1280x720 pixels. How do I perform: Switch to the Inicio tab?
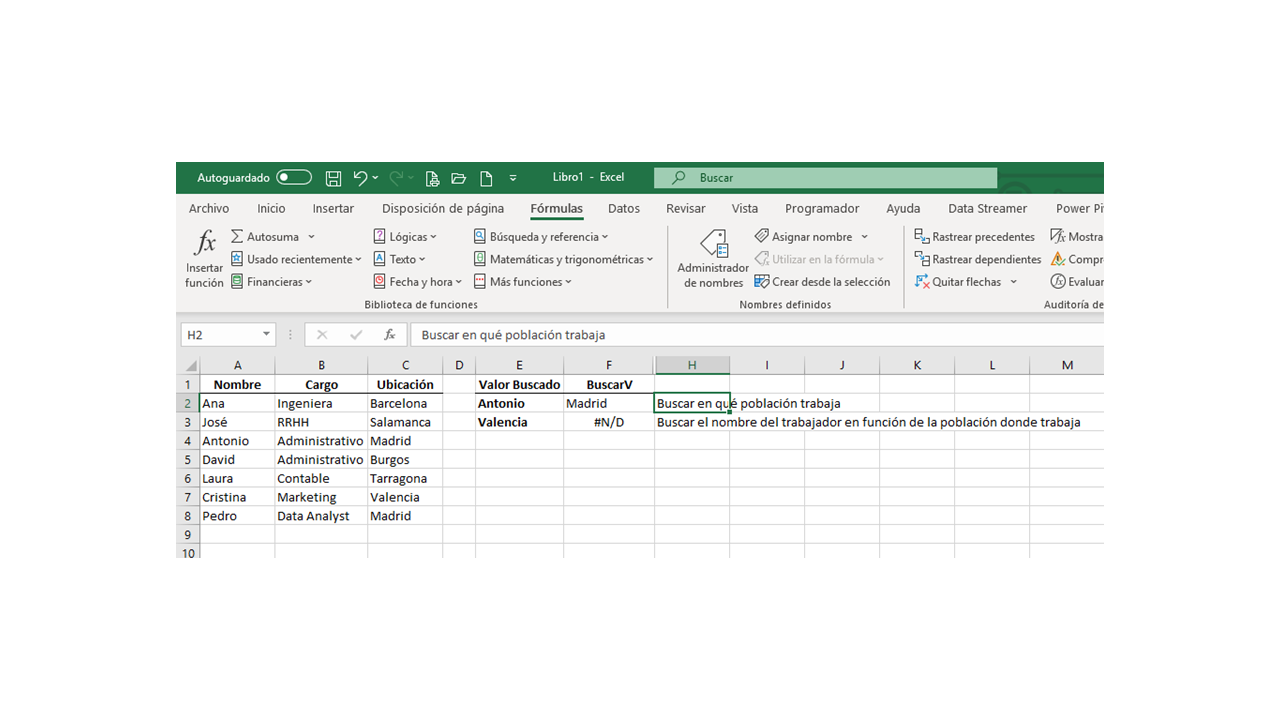(271, 209)
